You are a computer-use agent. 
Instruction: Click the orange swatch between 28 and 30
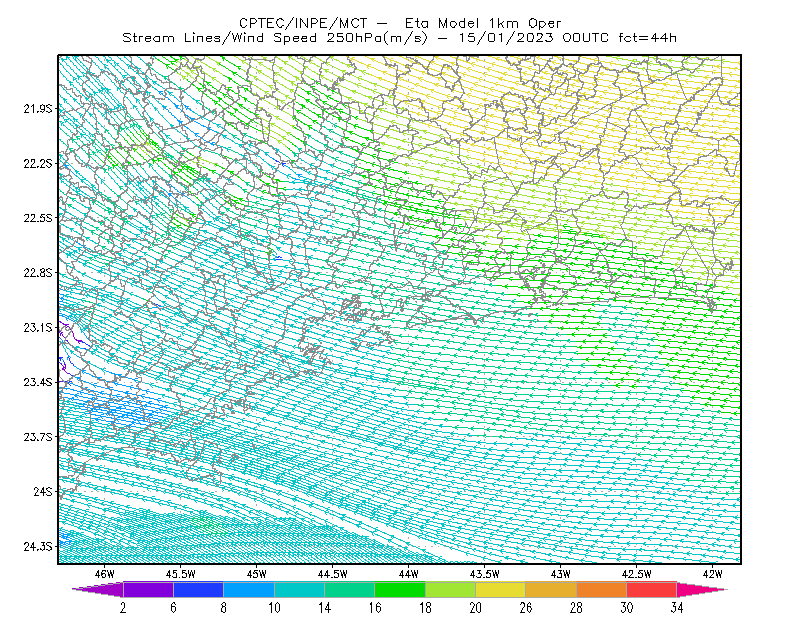point(602,589)
